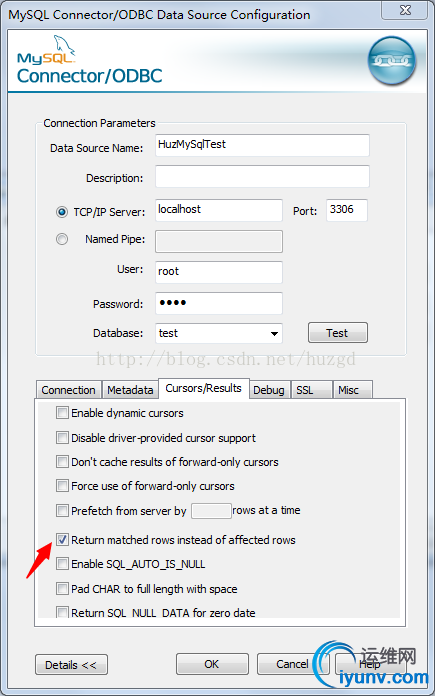The height and width of the screenshot is (696, 435).
Task: Click the empty Description field
Action: tap(262, 177)
